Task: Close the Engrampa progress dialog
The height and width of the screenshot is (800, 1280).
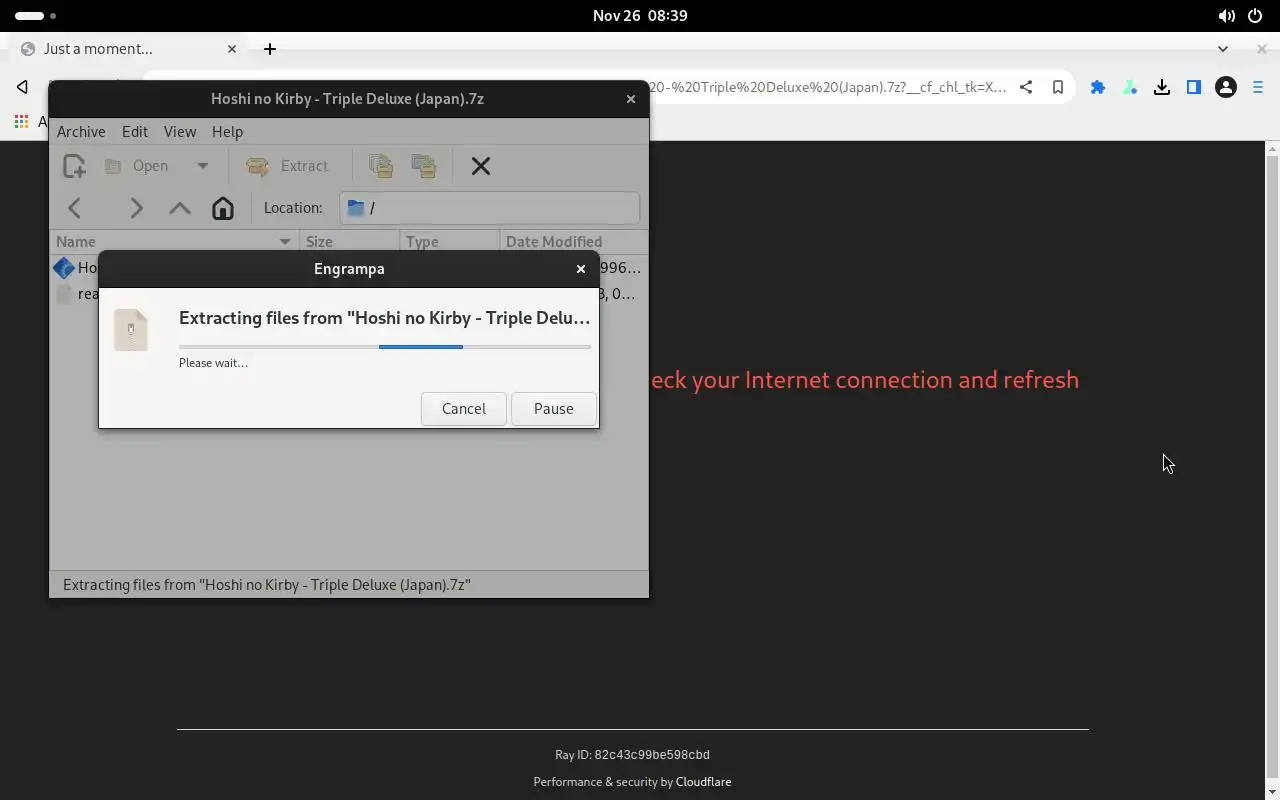Action: [x=581, y=268]
